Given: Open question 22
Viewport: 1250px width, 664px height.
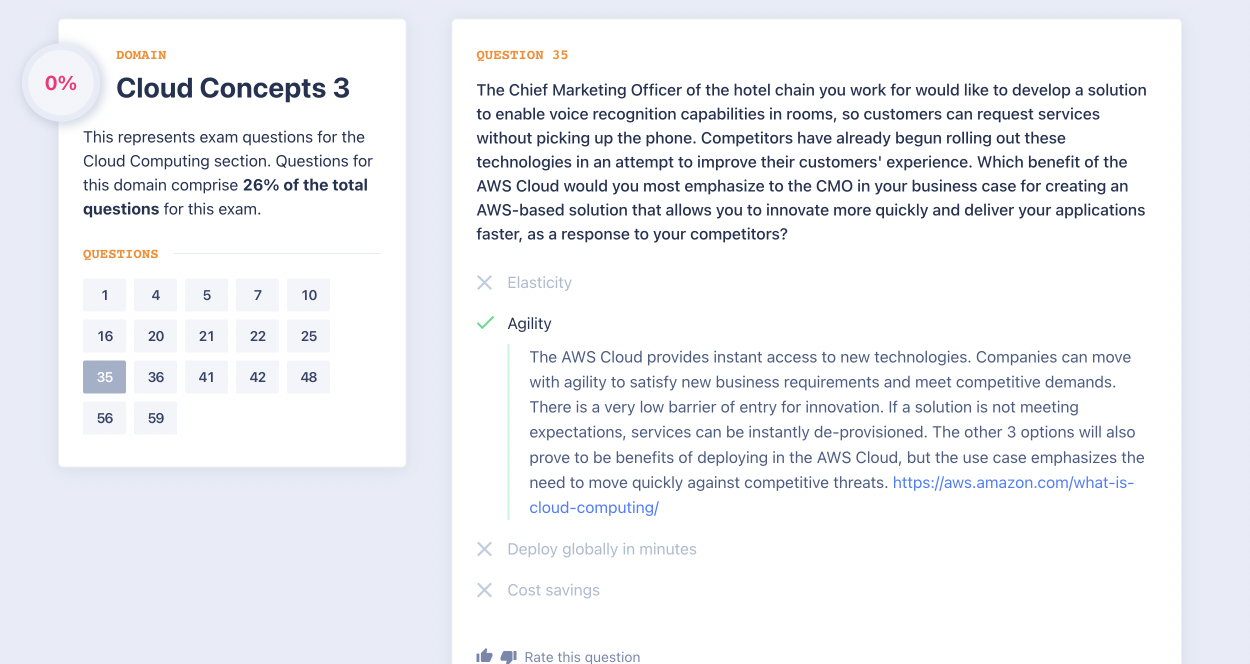Looking at the screenshot, I should [x=258, y=336].
